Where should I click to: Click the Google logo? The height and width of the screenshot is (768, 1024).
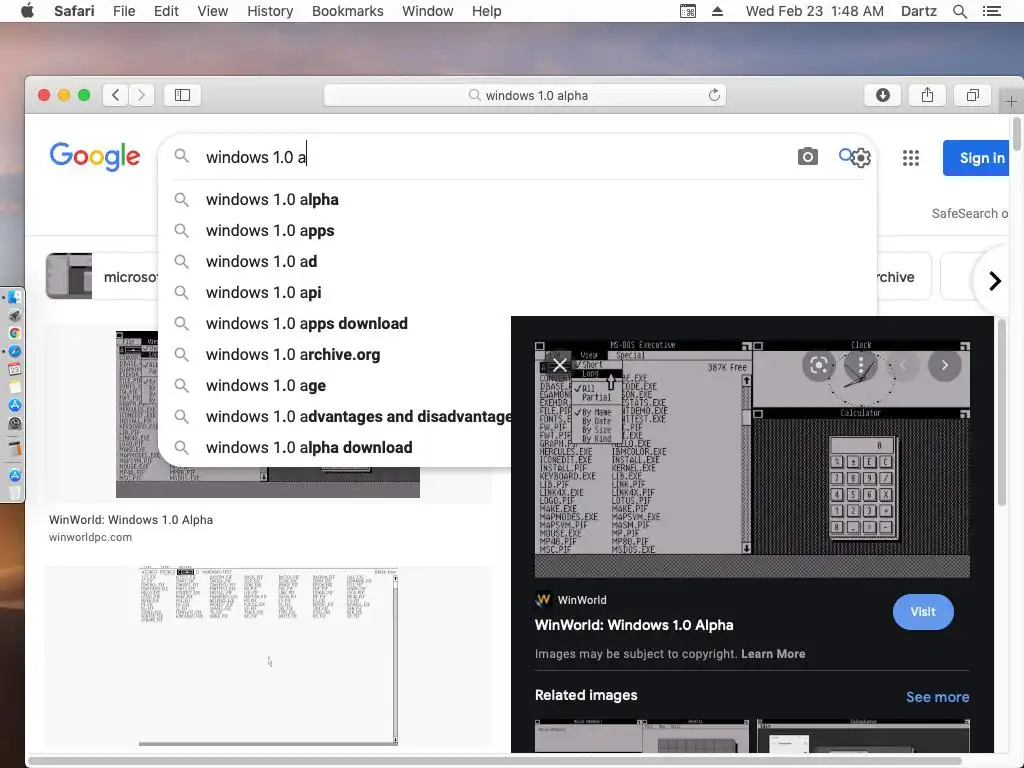[95, 157]
